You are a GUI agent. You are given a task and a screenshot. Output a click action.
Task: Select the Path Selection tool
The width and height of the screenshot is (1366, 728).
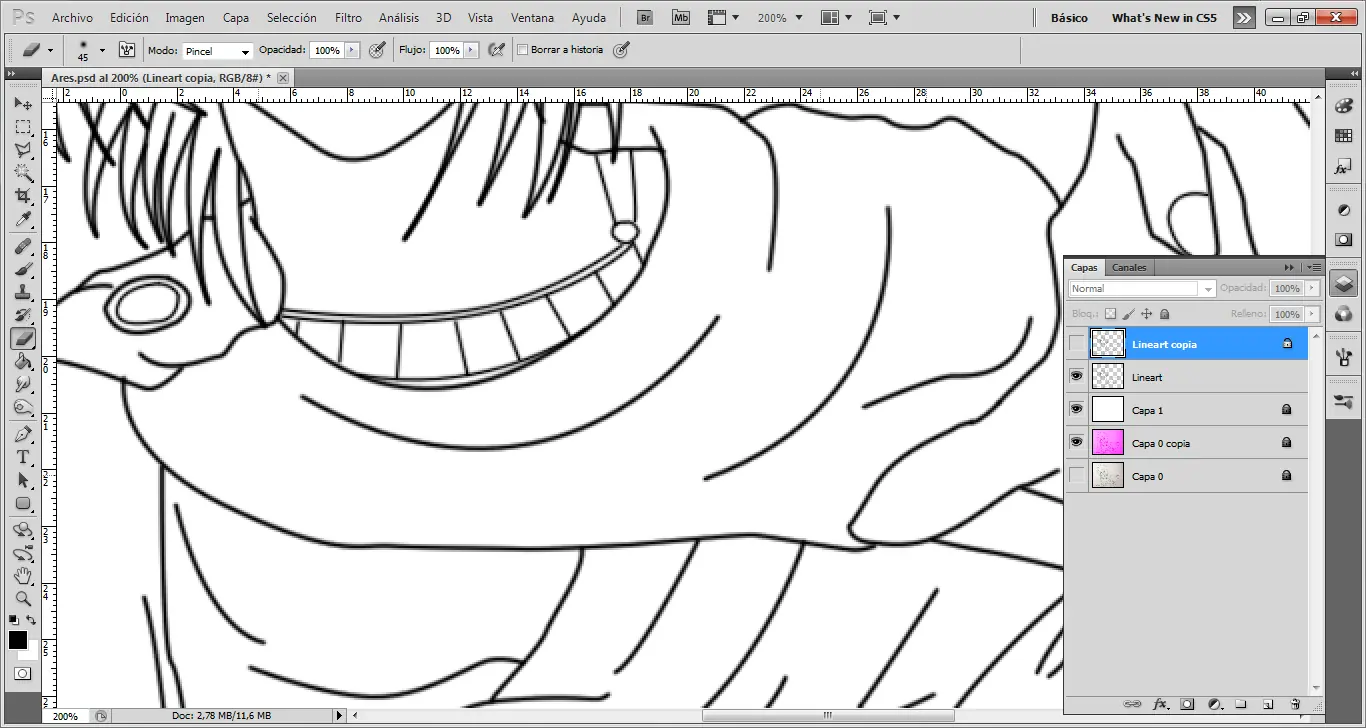[23, 480]
